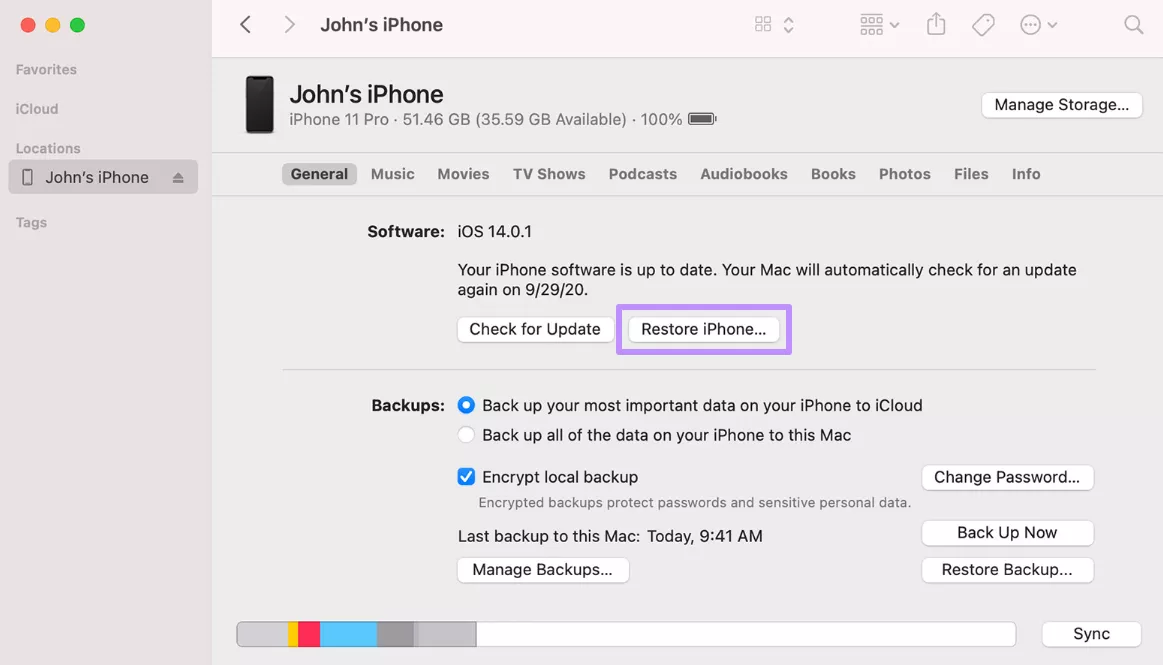Click Restore Backup button
This screenshot has width=1163, height=665.
click(x=1006, y=570)
